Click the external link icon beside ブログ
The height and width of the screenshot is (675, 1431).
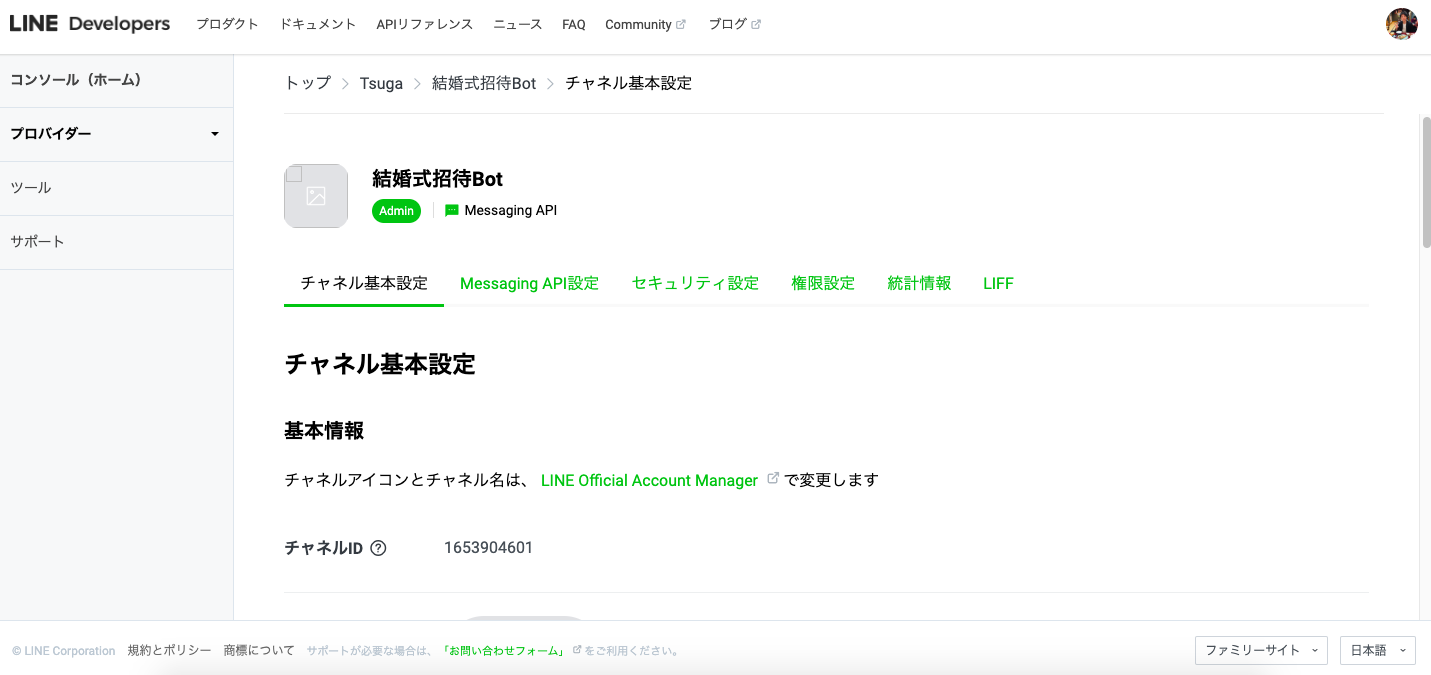[x=757, y=22]
